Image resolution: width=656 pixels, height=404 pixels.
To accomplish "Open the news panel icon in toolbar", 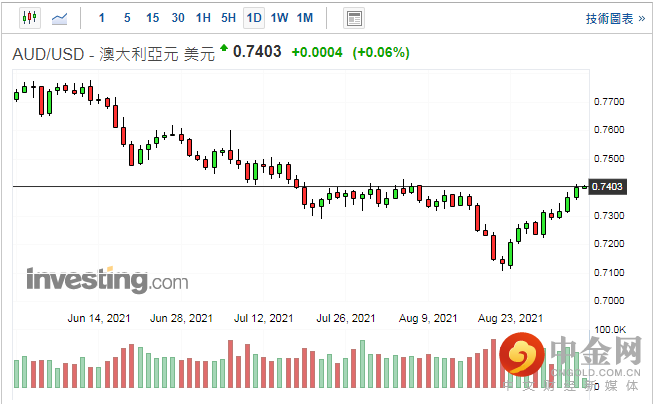I will 353,18.
